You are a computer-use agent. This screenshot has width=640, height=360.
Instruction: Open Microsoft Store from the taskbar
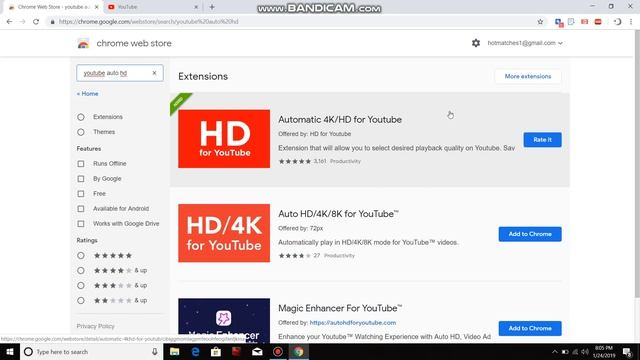216,351
